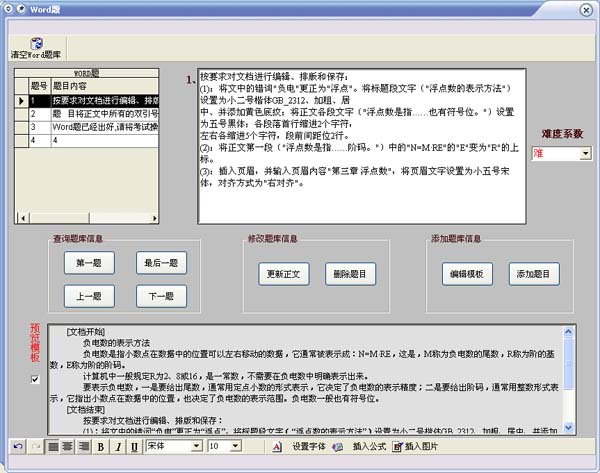Click the align right icon
Screen dimensions: 600x473
coord(83,446)
